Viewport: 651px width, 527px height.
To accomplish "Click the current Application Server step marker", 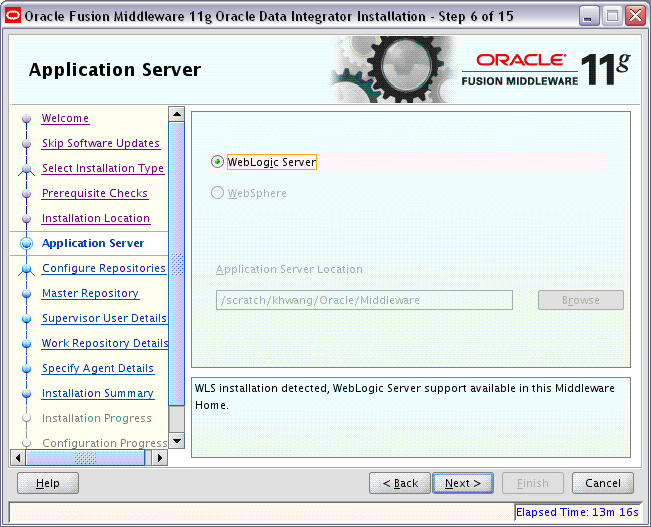I will 27,243.
